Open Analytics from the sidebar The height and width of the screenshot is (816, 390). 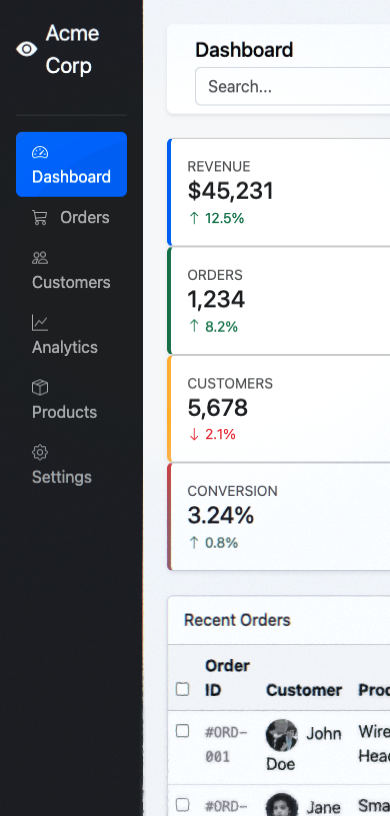coord(71,335)
